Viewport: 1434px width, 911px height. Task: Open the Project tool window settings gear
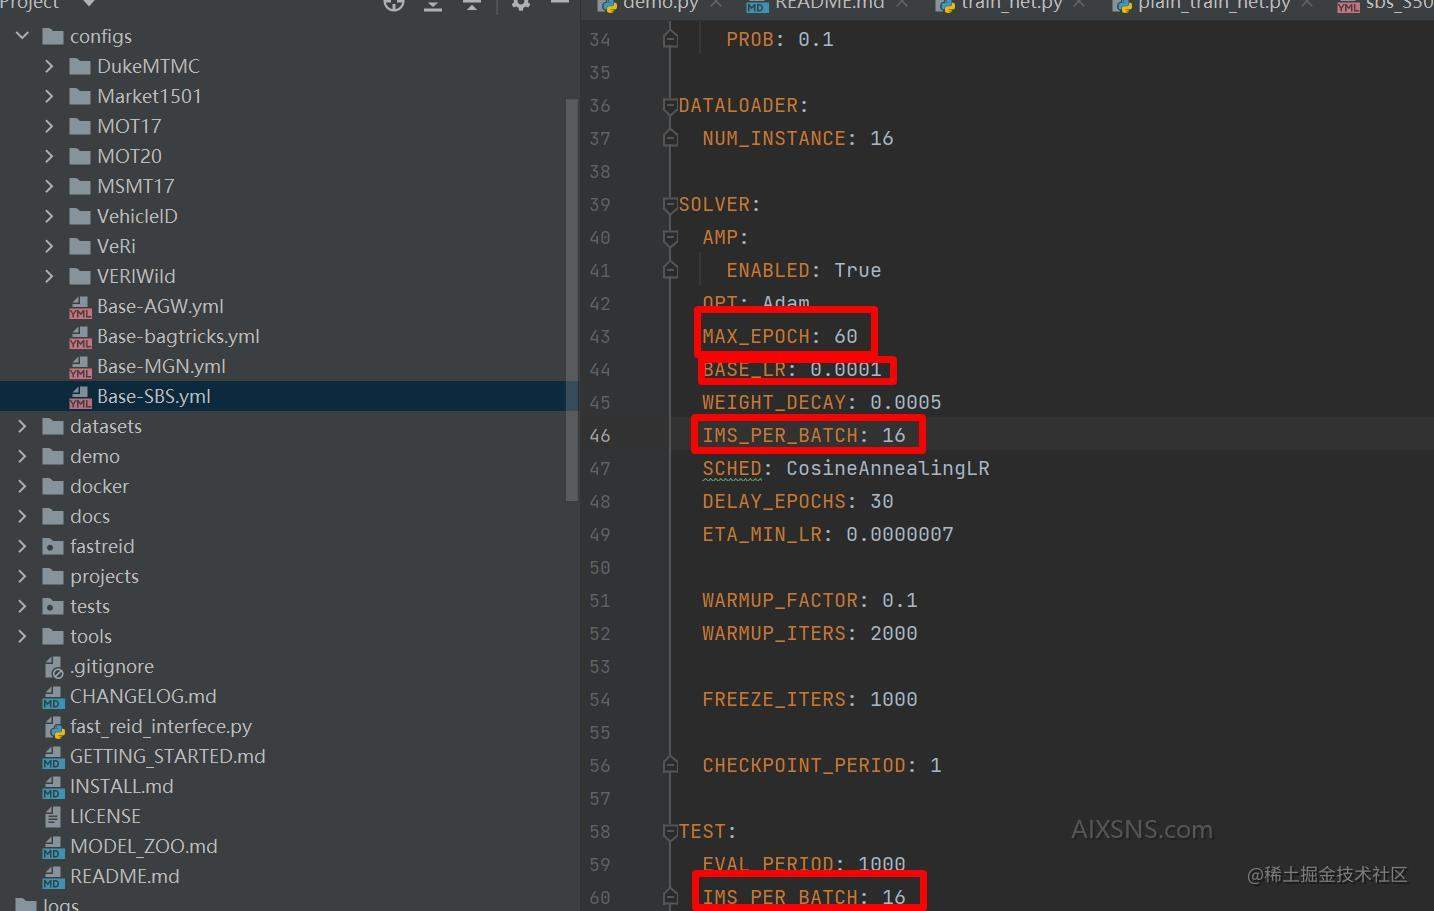520,5
